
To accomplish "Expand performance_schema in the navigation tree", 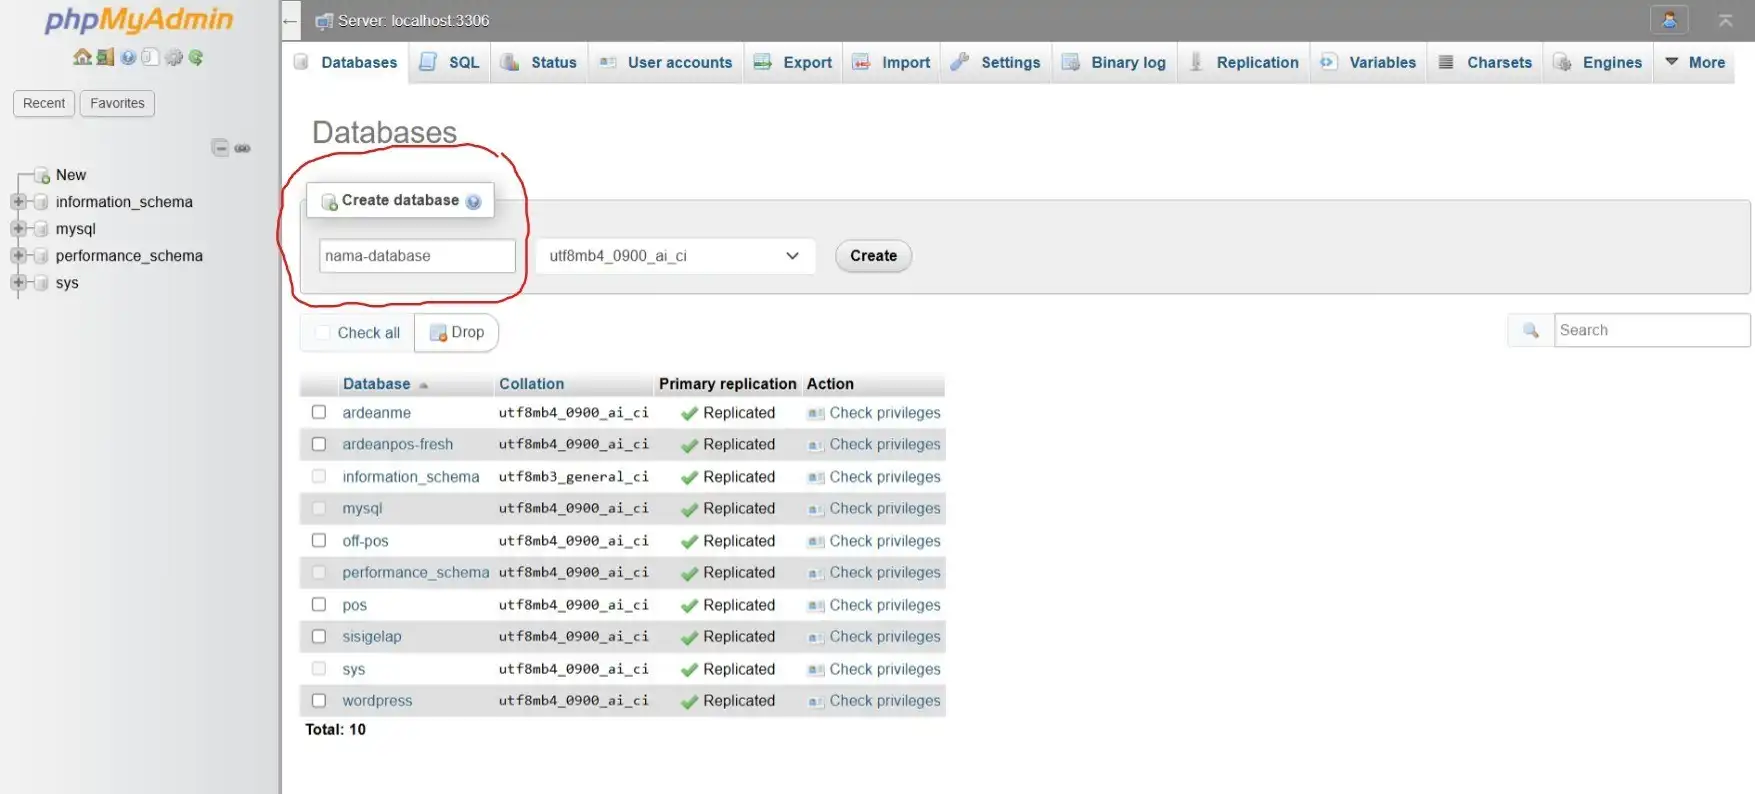I will click(18, 256).
